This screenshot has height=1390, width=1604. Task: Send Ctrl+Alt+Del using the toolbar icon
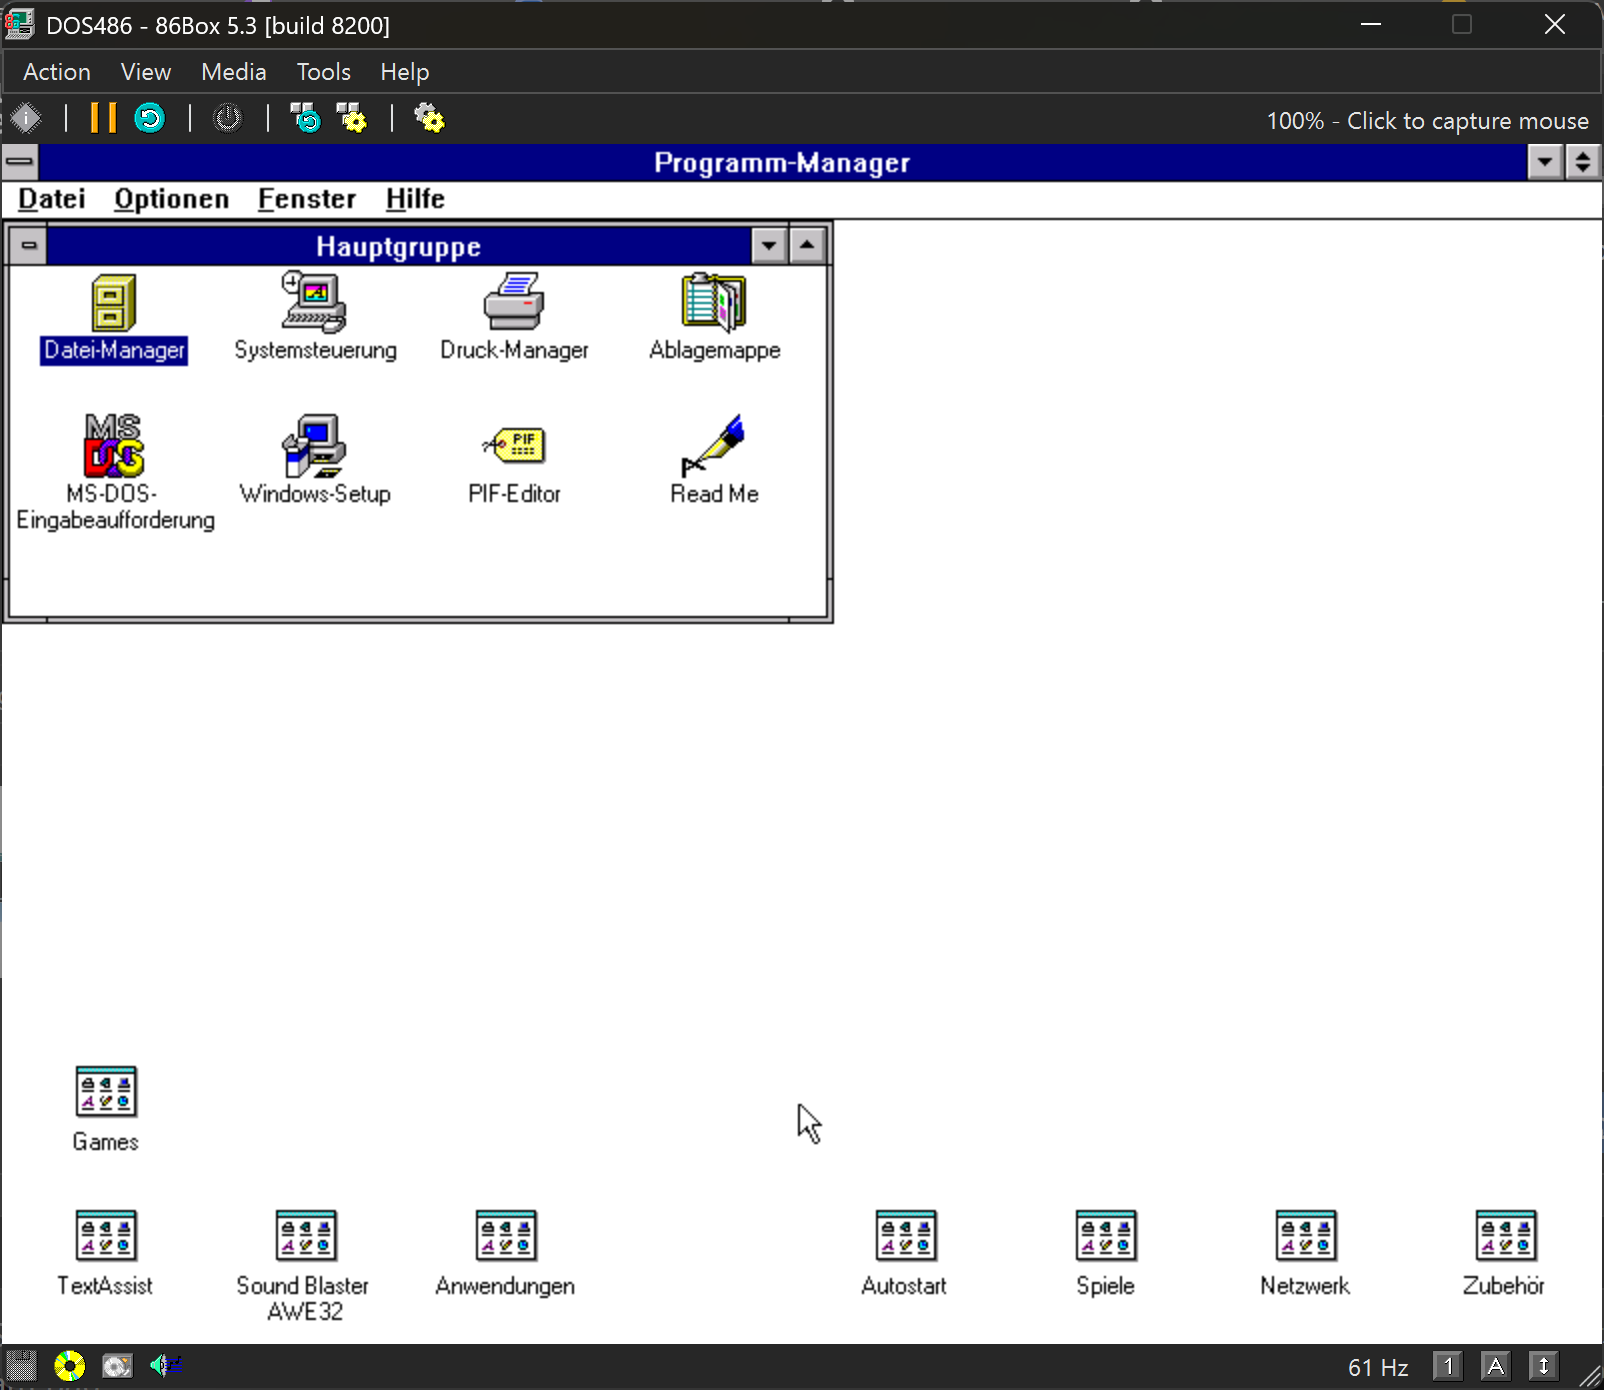tap(304, 118)
